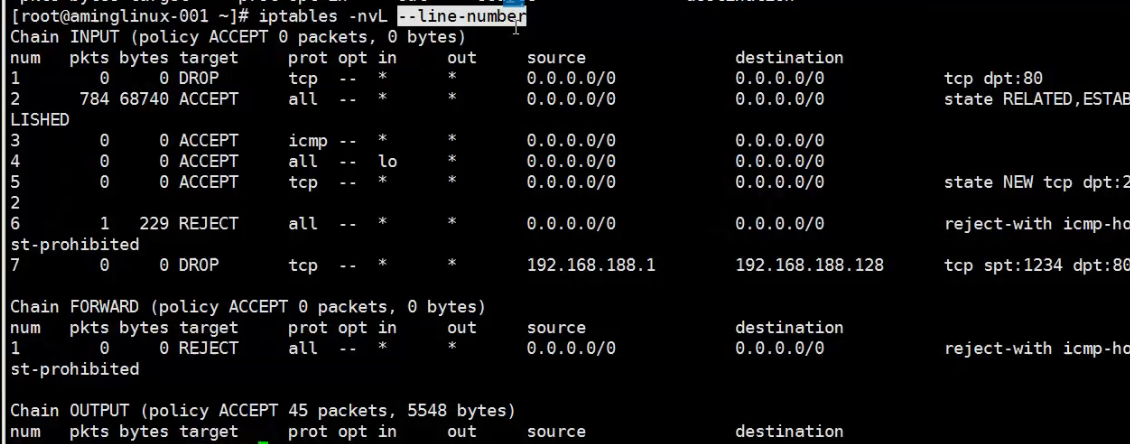Click the tcp protocol in INPUT rule 5

tap(303, 182)
